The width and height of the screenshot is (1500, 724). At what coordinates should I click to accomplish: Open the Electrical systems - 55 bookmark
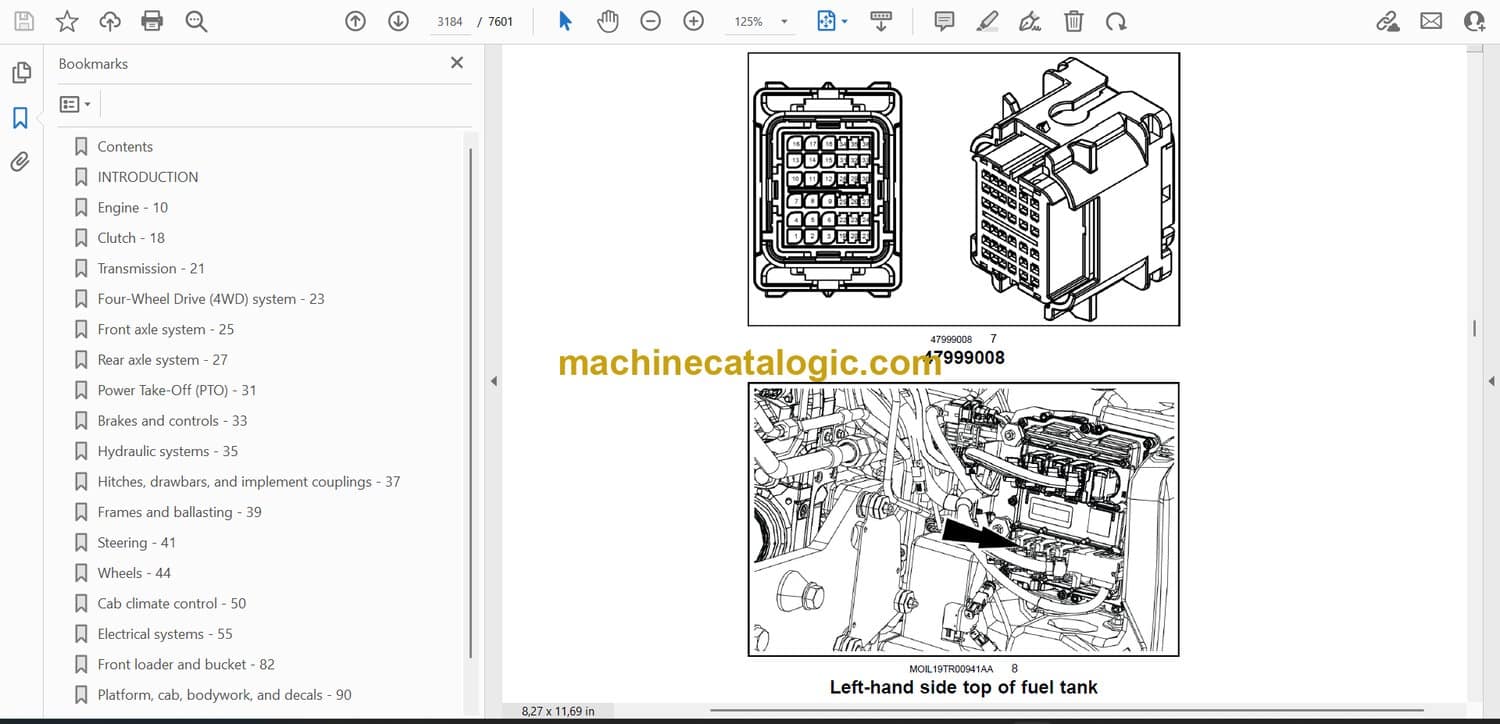coord(165,634)
